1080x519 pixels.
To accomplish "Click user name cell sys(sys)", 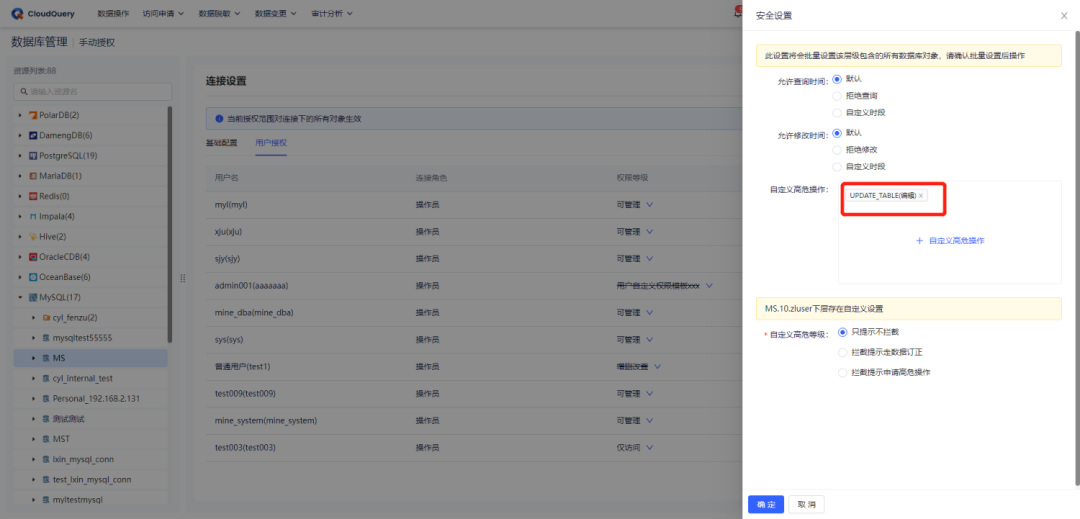I will (229, 340).
